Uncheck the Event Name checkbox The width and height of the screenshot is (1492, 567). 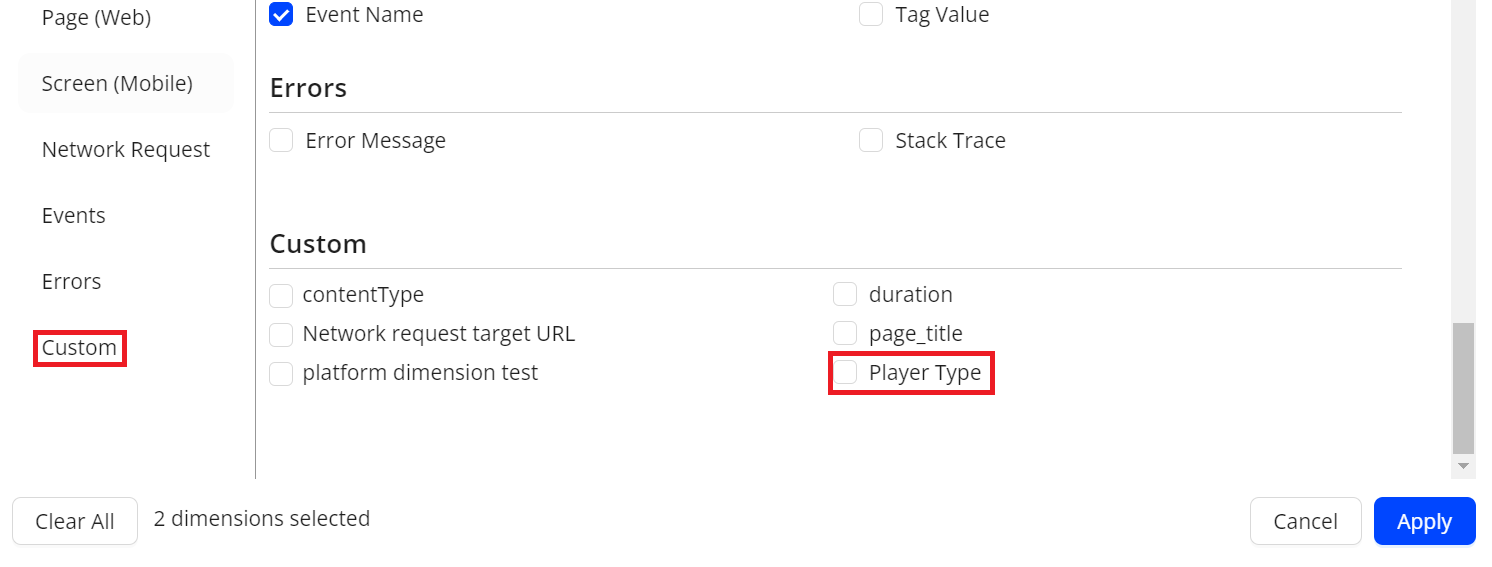(x=282, y=15)
